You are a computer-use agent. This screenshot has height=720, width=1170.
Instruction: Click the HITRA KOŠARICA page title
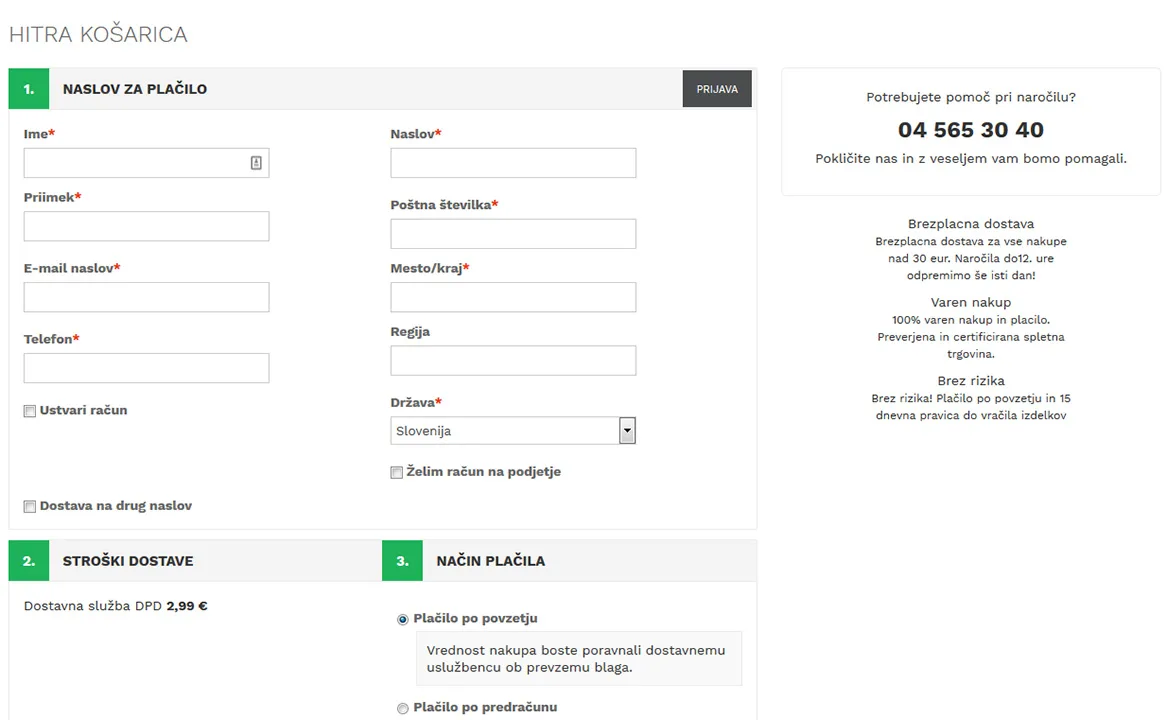point(98,34)
